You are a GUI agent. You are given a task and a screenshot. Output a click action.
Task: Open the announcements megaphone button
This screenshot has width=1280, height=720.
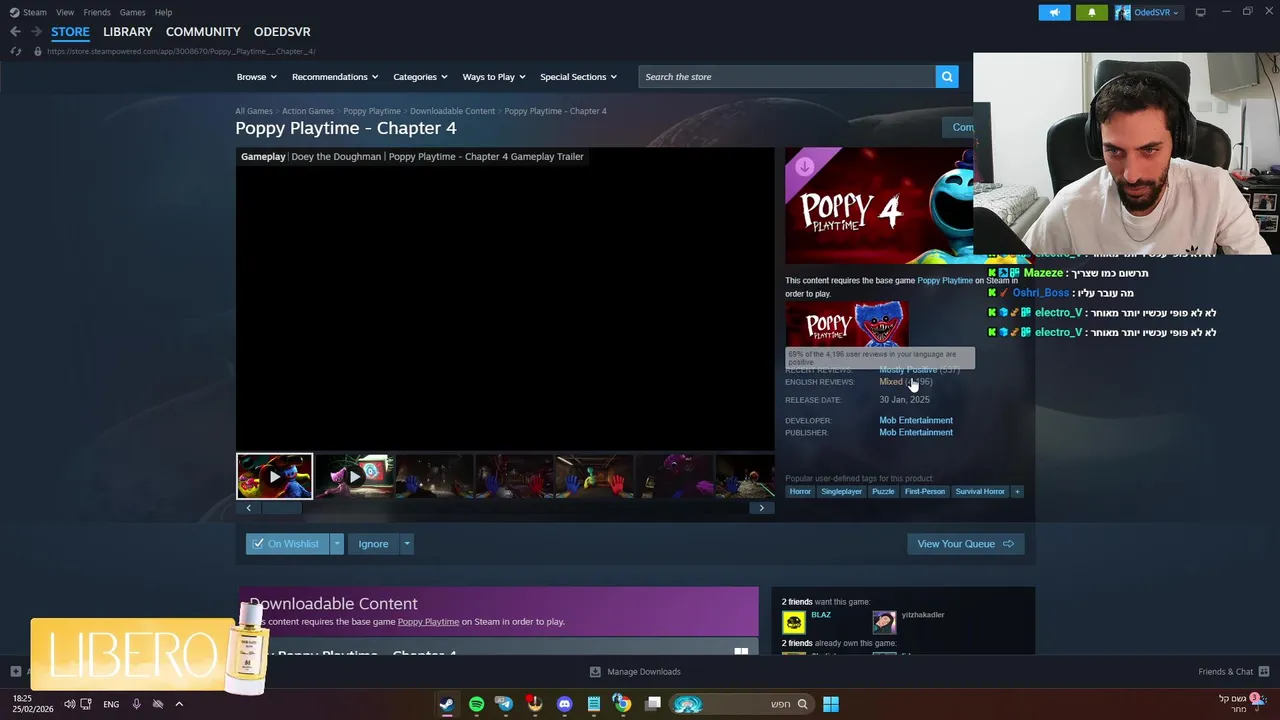tap(1054, 12)
